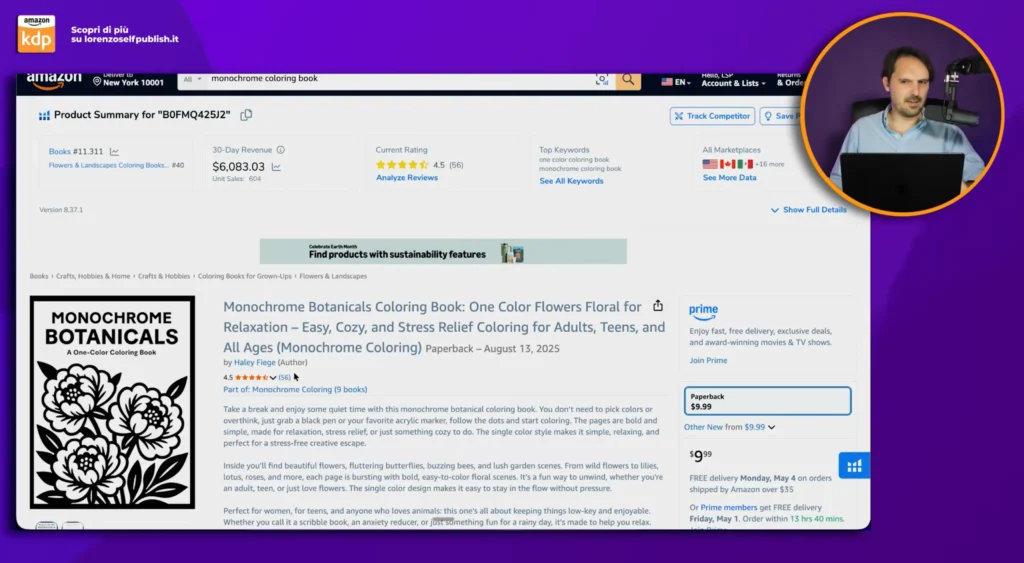Open the EN language selector
Screen dimensions: 1024x563
tap(676, 82)
